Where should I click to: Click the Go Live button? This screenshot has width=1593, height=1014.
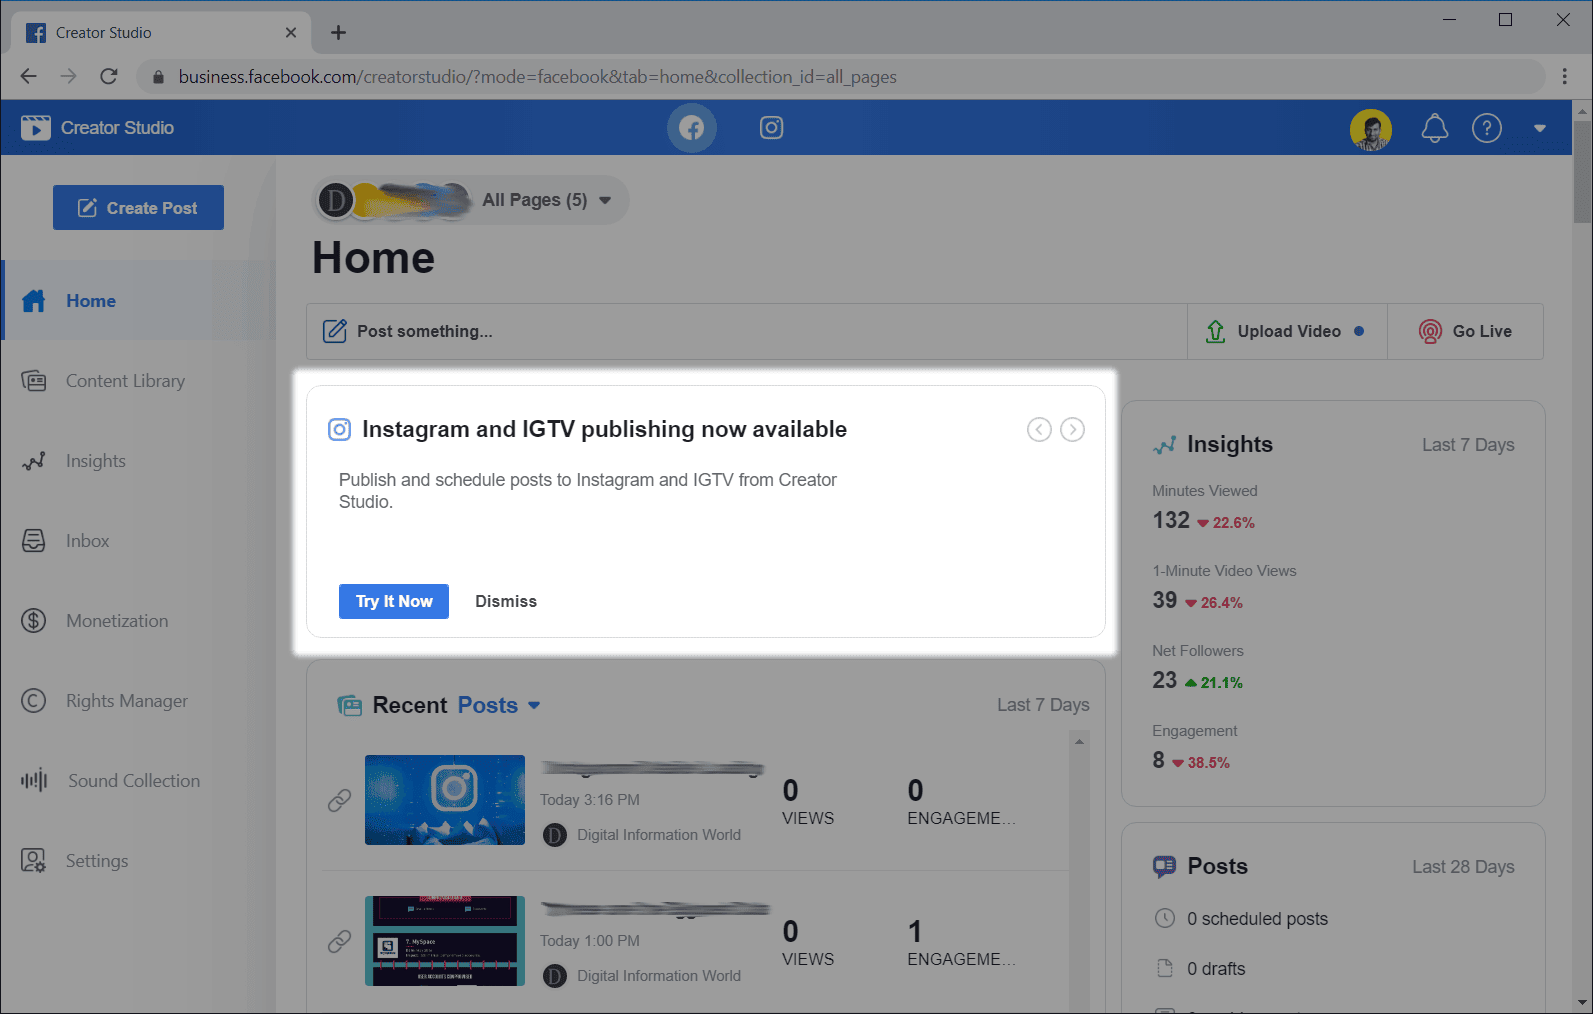(1465, 331)
